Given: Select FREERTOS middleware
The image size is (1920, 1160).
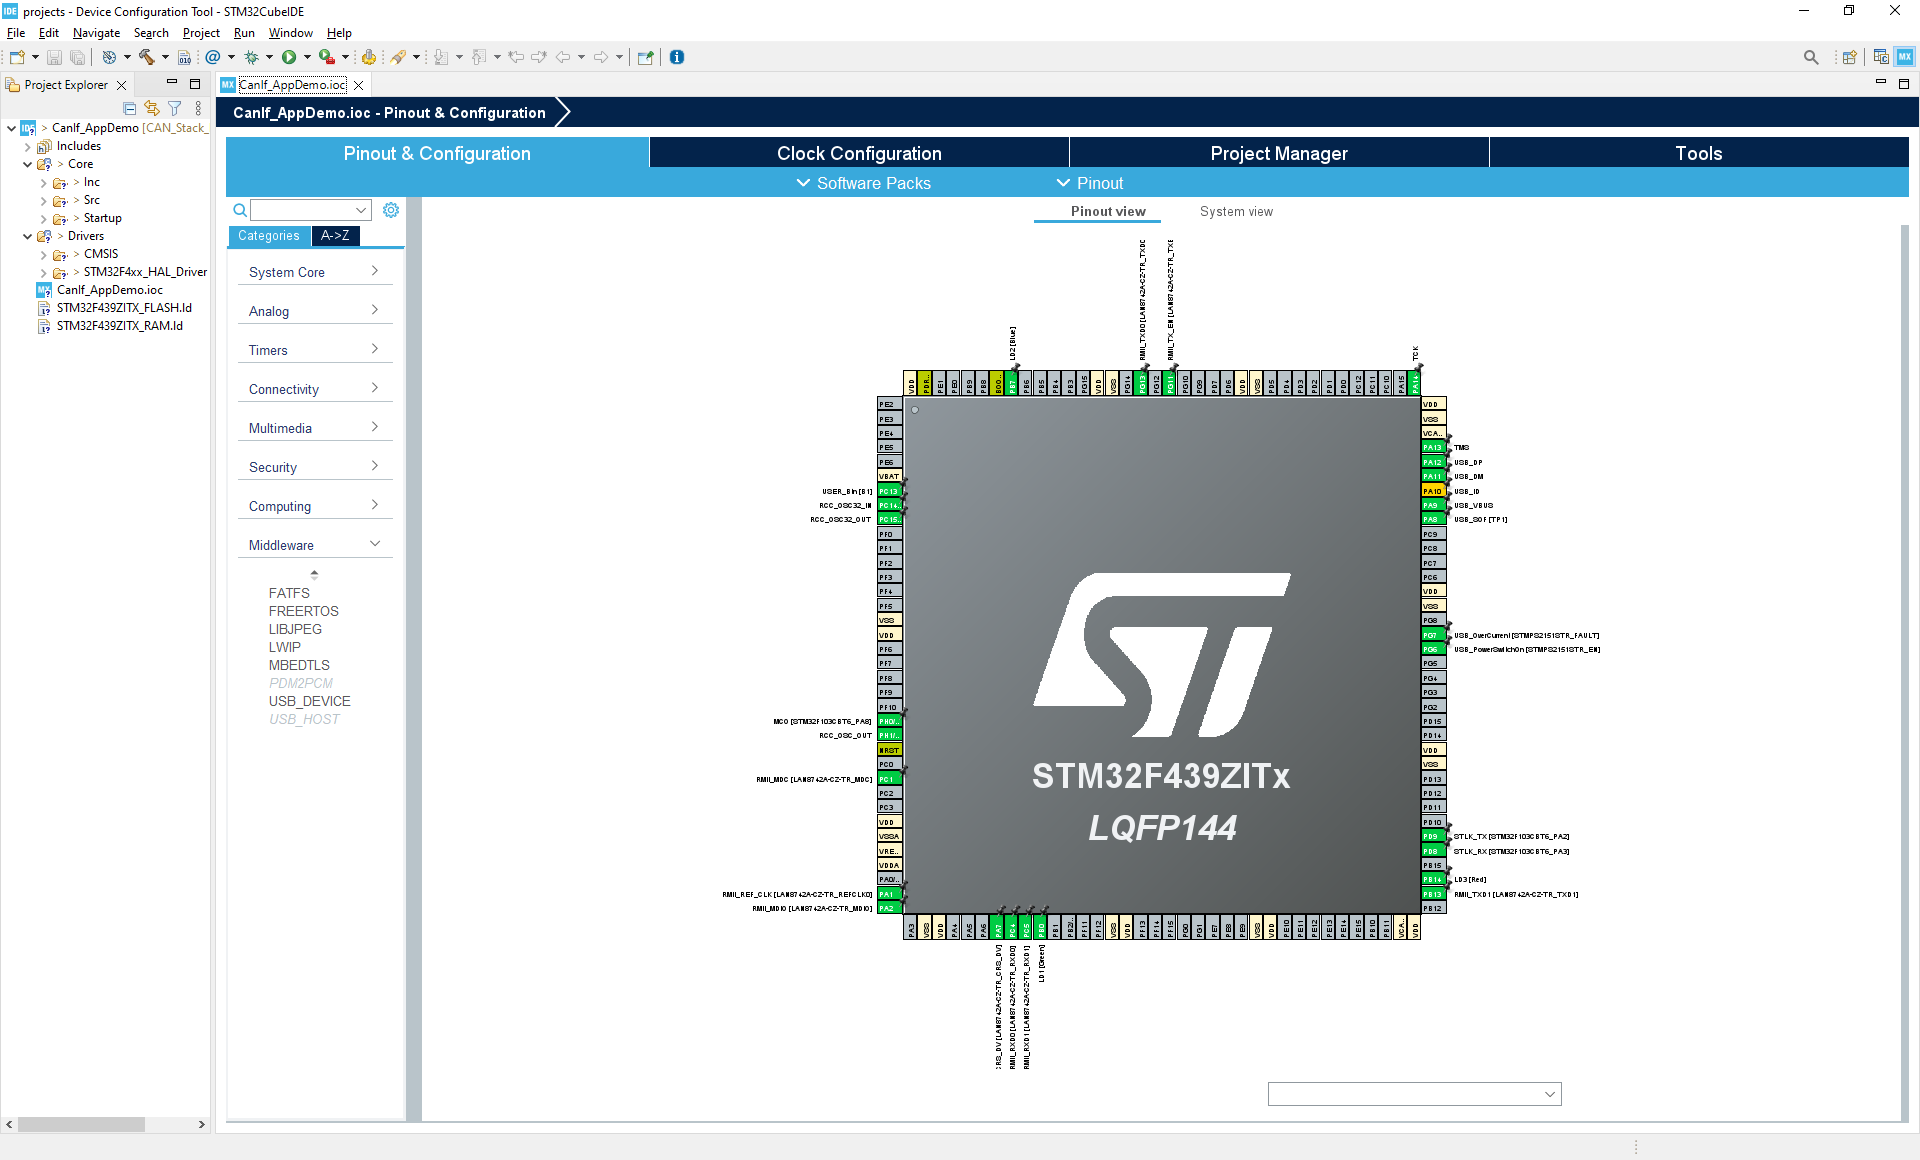Looking at the screenshot, I should click(303, 611).
